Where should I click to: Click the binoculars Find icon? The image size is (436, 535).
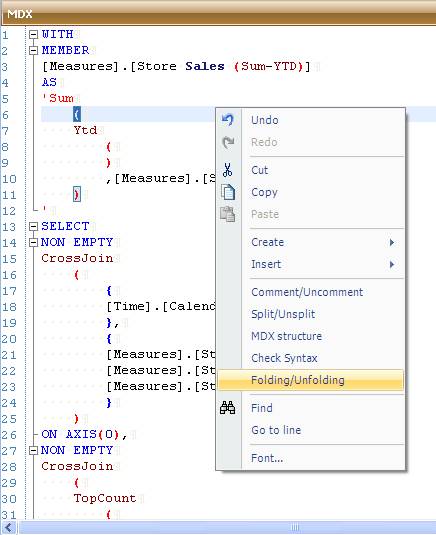click(x=228, y=408)
